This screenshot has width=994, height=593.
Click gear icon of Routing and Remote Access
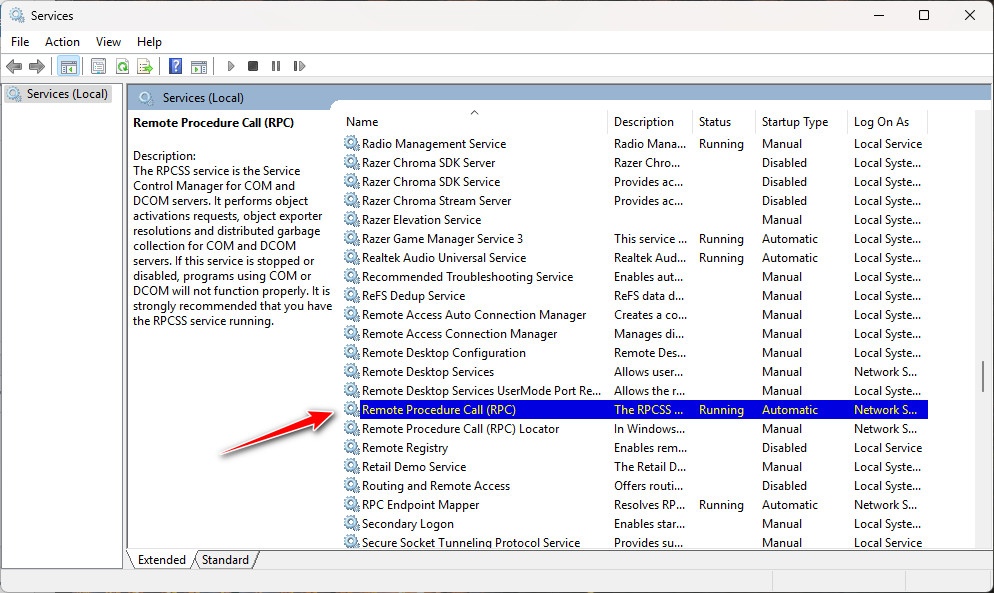tap(352, 486)
